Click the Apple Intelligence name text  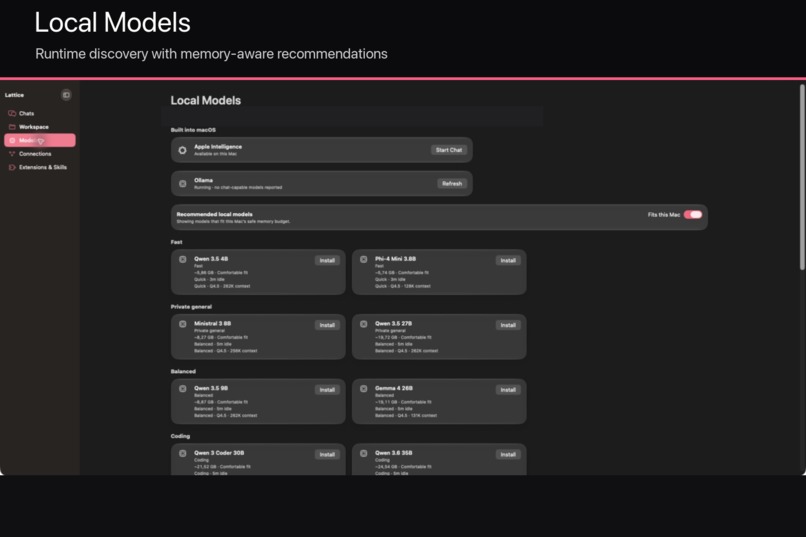pos(218,146)
